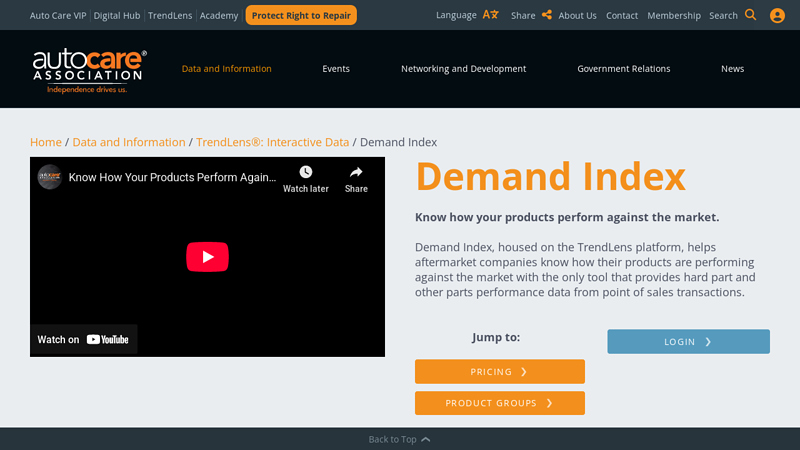800x450 pixels.
Task: Click the video Share arrow icon
Action: [x=356, y=172]
